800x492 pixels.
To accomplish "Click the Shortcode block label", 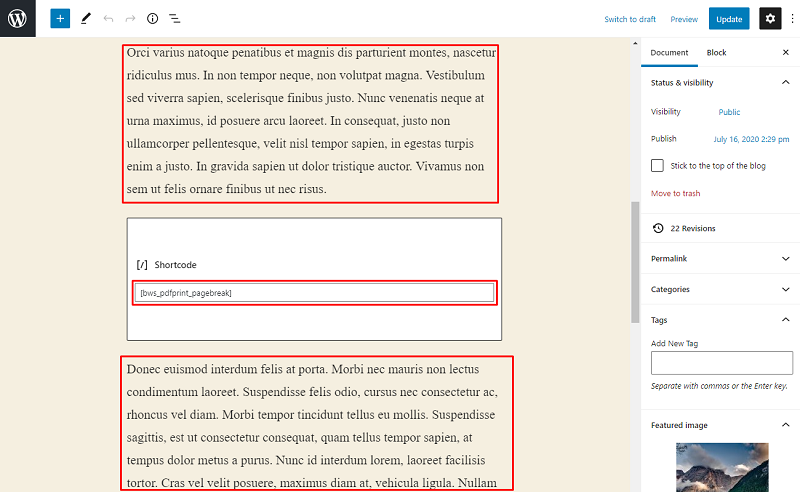I will pyautogui.click(x=176, y=265).
